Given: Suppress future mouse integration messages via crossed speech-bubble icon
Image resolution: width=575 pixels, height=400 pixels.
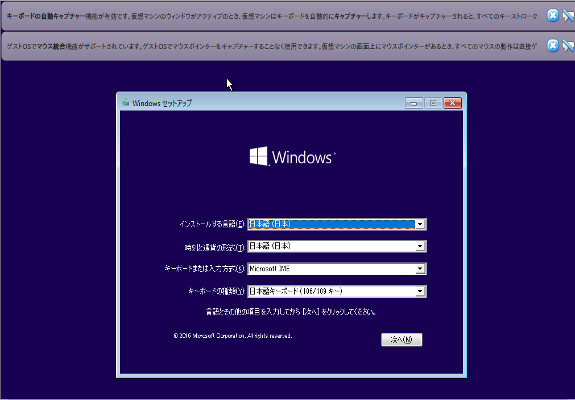Looking at the screenshot, I should coord(568,45).
